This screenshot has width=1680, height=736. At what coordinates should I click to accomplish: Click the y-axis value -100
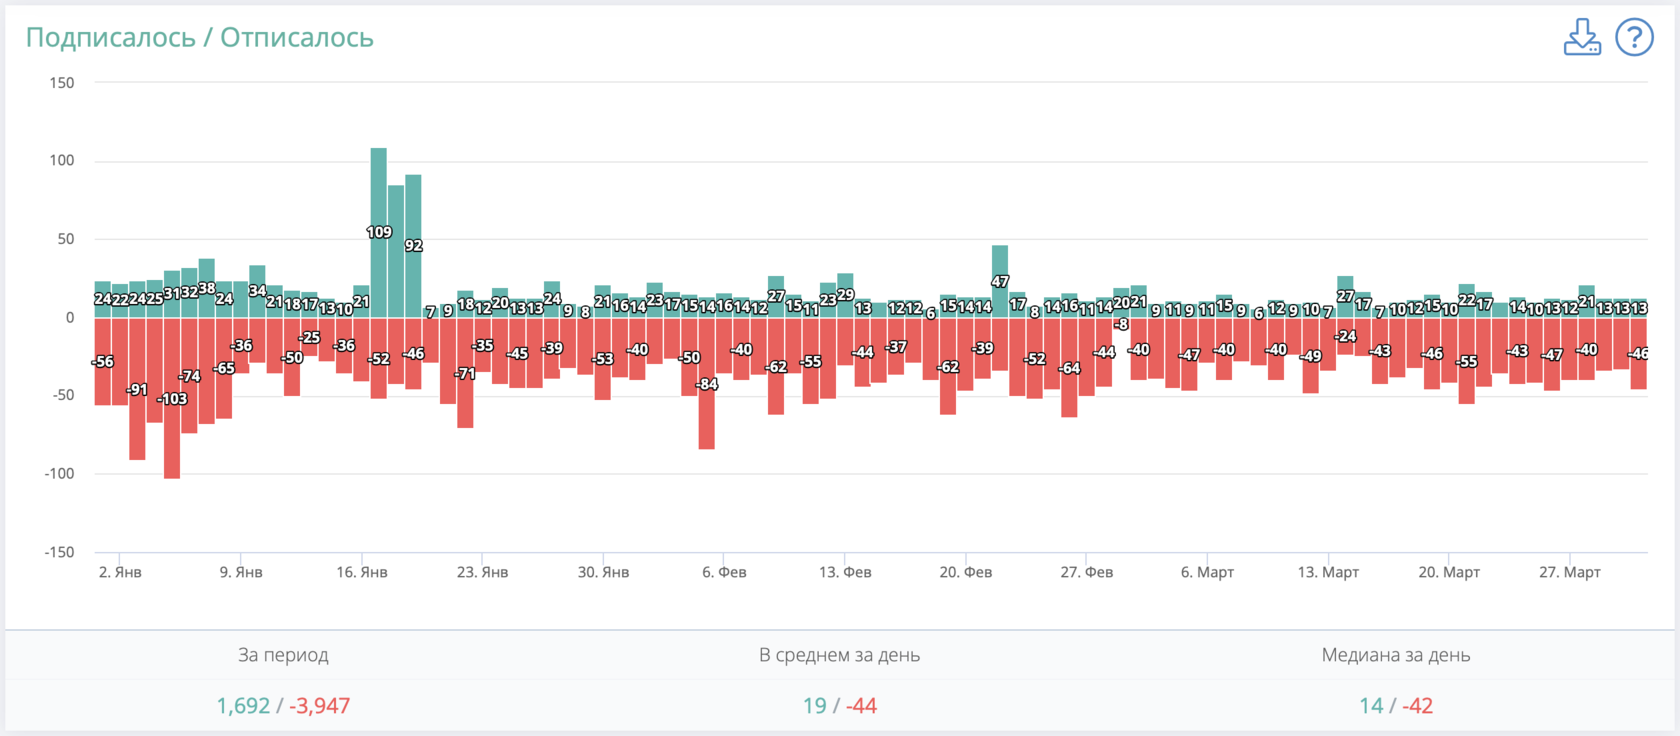point(59,474)
